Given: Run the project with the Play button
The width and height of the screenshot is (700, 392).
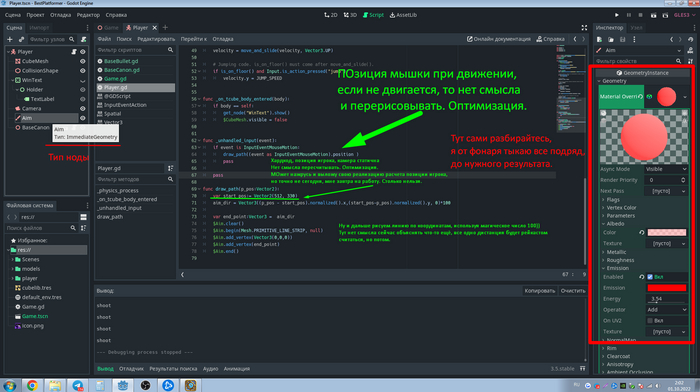Looking at the screenshot, I should tap(617, 15).
